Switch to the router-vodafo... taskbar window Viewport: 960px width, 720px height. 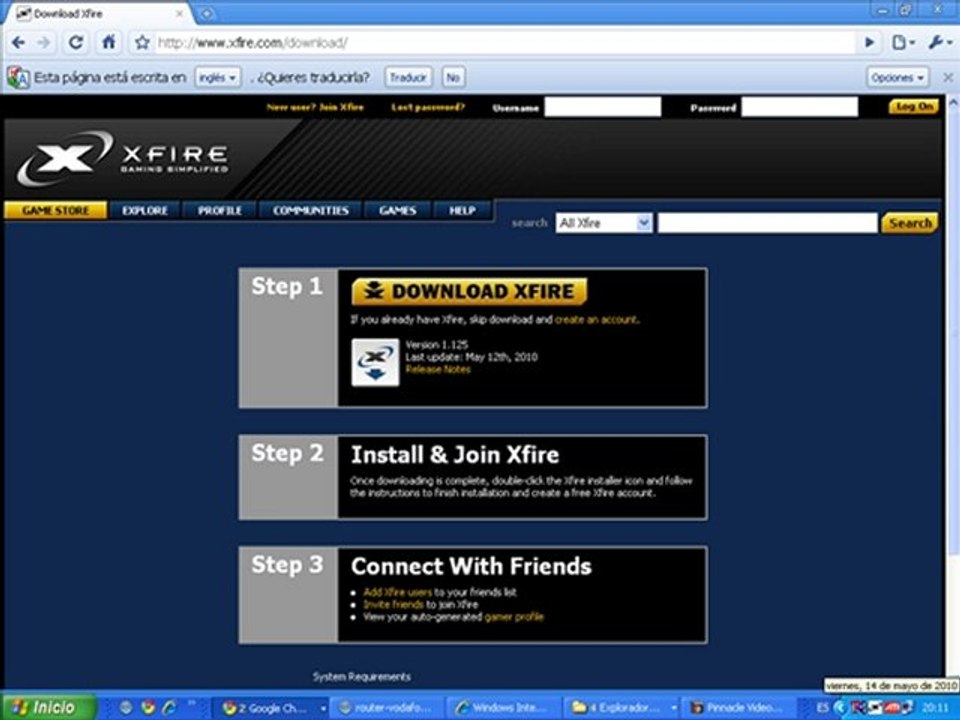[x=388, y=708]
